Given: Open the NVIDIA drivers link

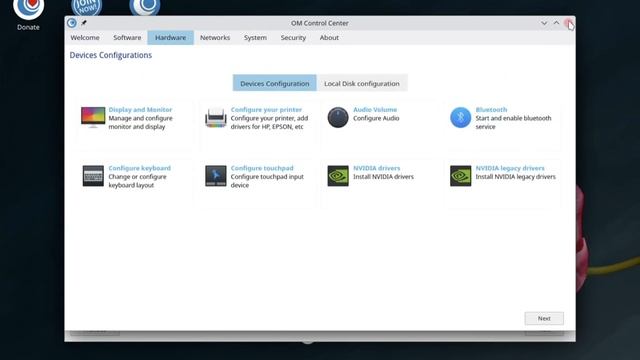Looking at the screenshot, I should tap(377, 168).
